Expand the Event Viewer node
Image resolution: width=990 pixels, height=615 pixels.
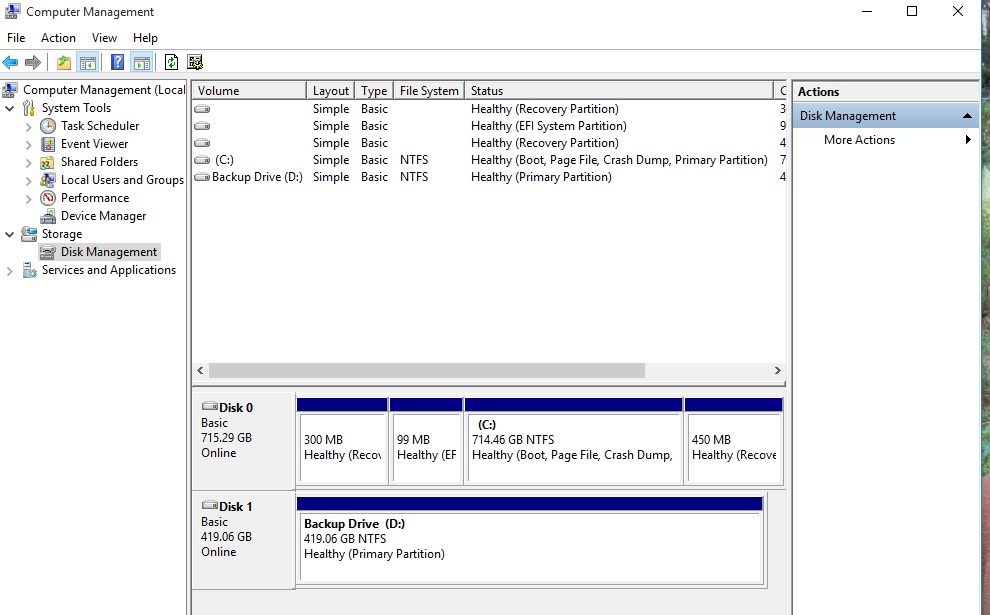28,145
